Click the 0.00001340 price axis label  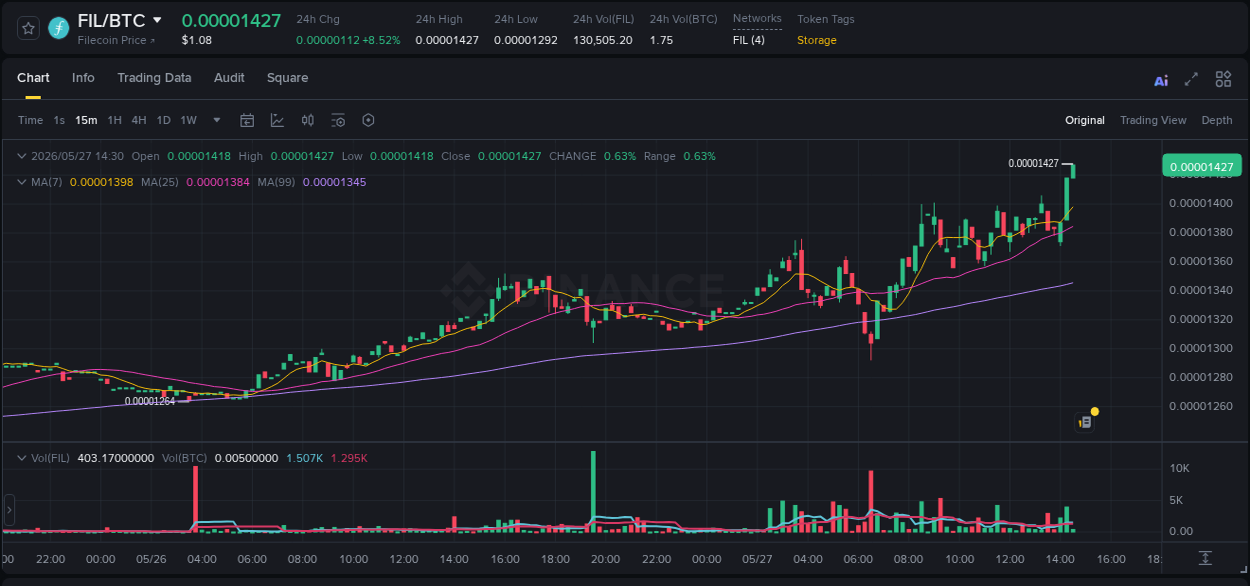click(x=1201, y=290)
